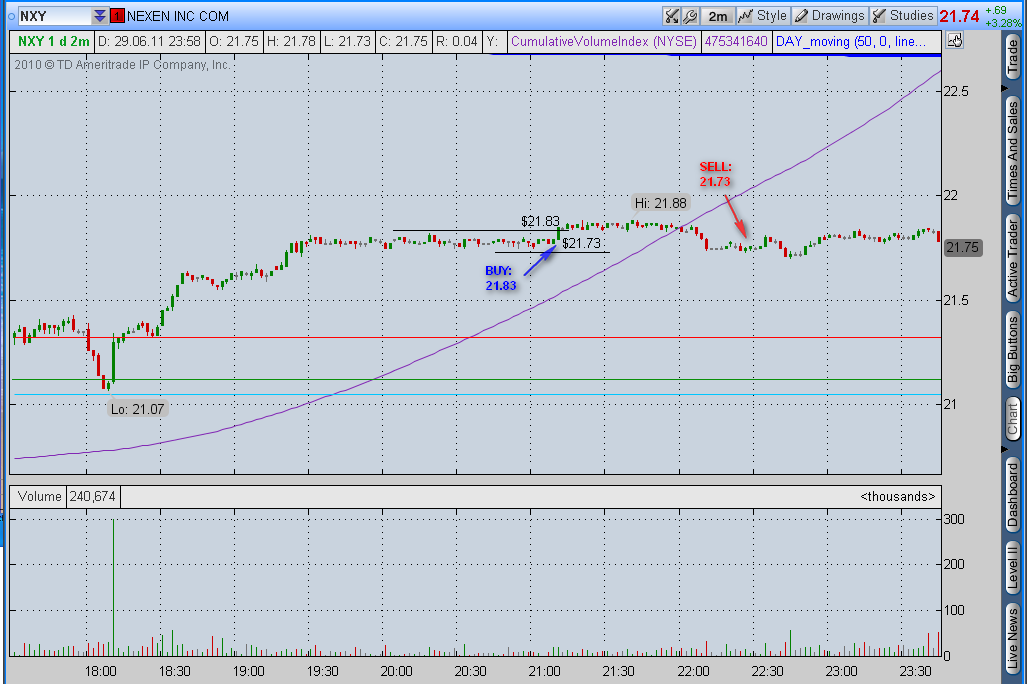
Task: Expand the NXY symbol dropdown arrow
Action: click(x=100, y=16)
